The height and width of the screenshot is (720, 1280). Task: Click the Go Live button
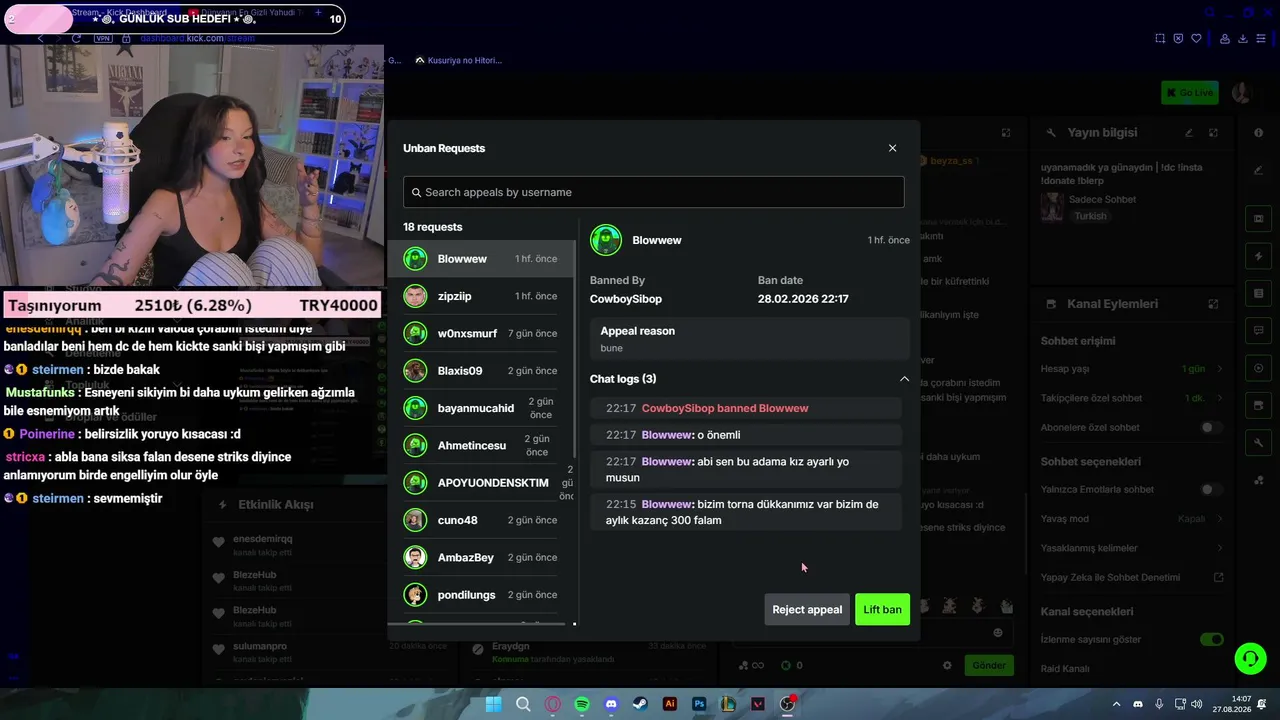tap(1190, 93)
